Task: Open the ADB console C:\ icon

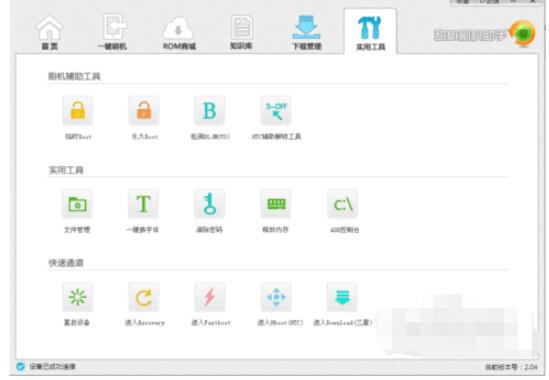Action: [x=342, y=204]
